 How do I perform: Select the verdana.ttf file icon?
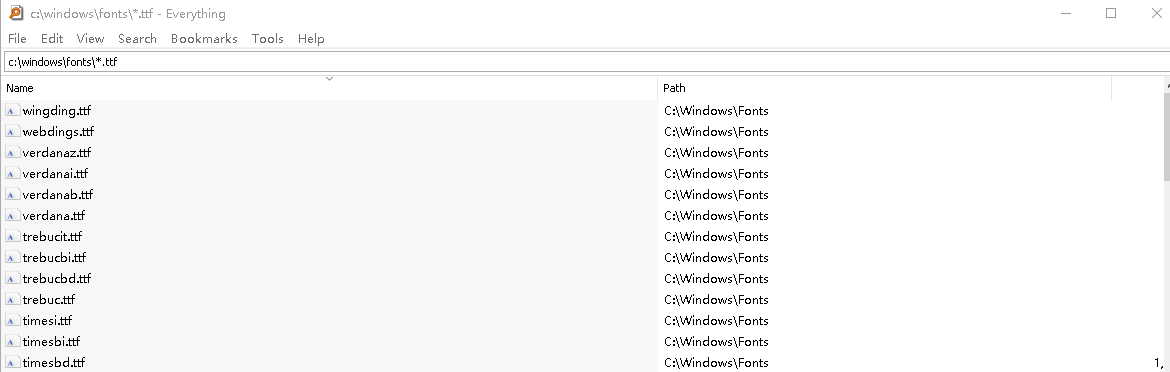pos(13,215)
